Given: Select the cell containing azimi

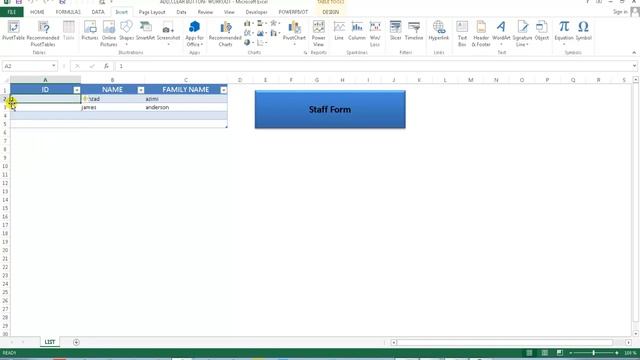Looking at the screenshot, I should [x=186, y=99].
